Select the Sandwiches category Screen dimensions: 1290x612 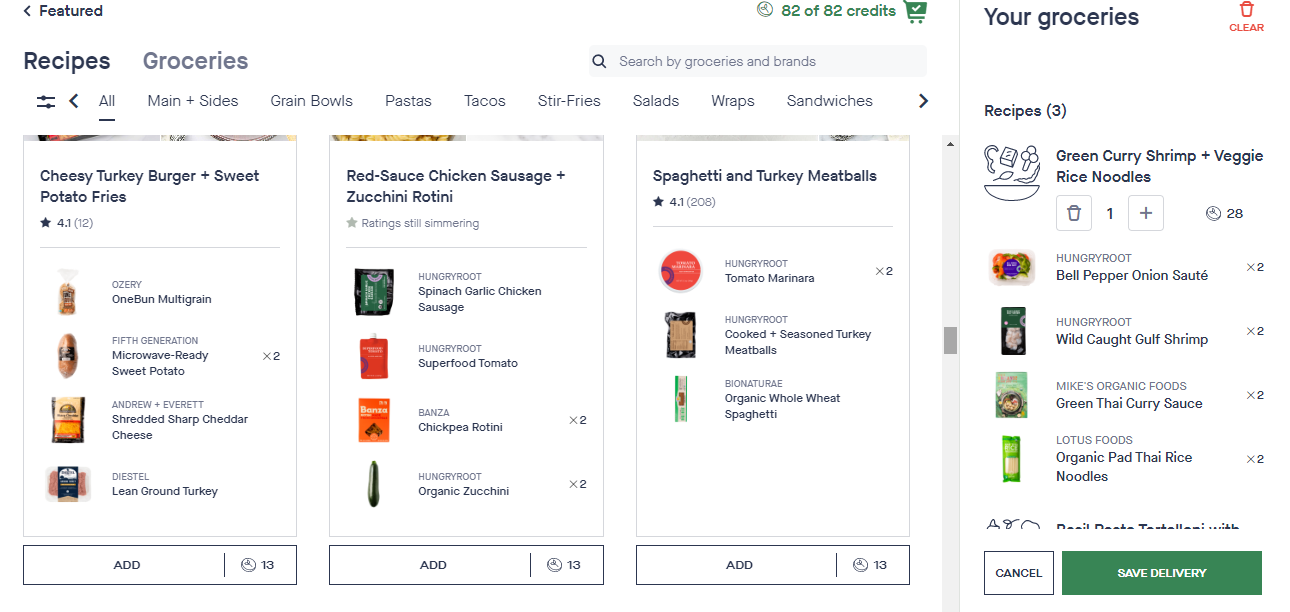tap(830, 101)
